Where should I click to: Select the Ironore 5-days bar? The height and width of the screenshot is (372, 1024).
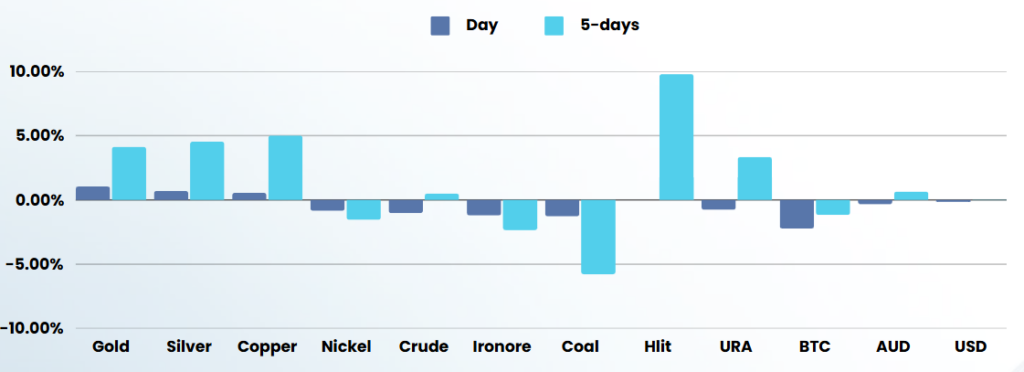pos(520,215)
